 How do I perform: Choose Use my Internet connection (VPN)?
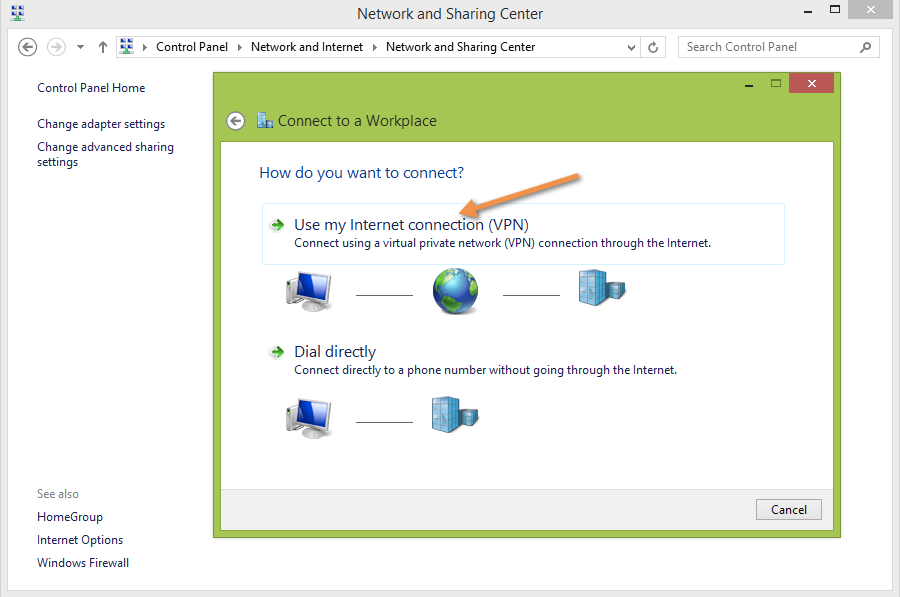pyautogui.click(x=411, y=226)
